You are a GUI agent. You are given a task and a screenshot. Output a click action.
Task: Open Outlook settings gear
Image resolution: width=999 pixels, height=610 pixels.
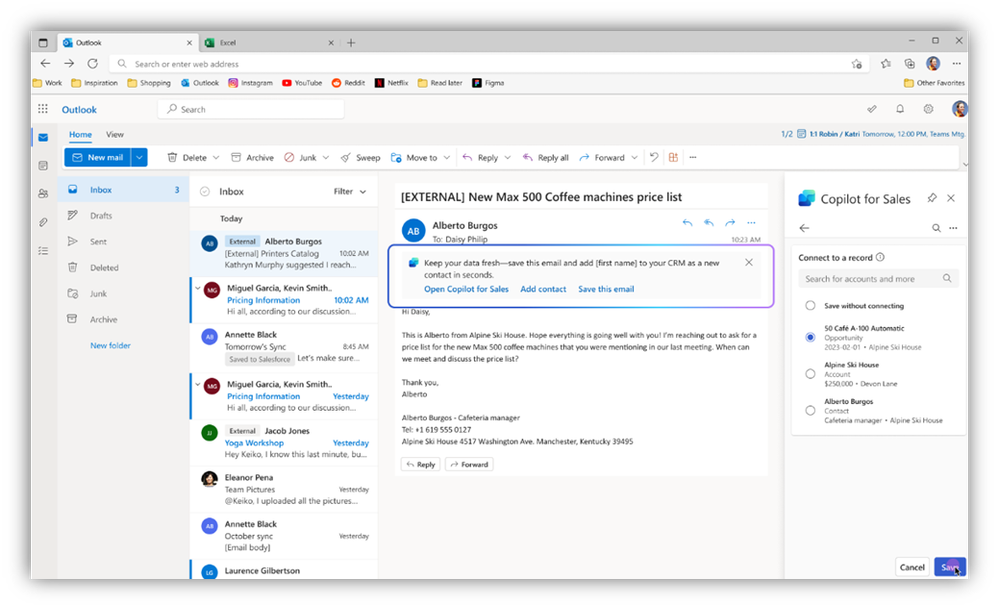[929, 109]
